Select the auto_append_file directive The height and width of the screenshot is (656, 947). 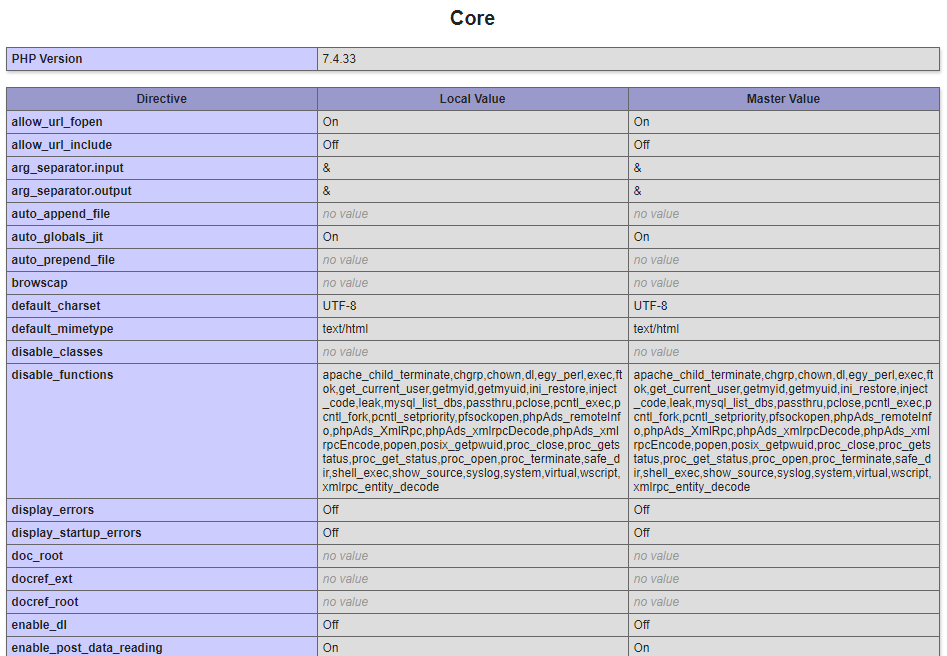pyautogui.click(x=61, y=214)
